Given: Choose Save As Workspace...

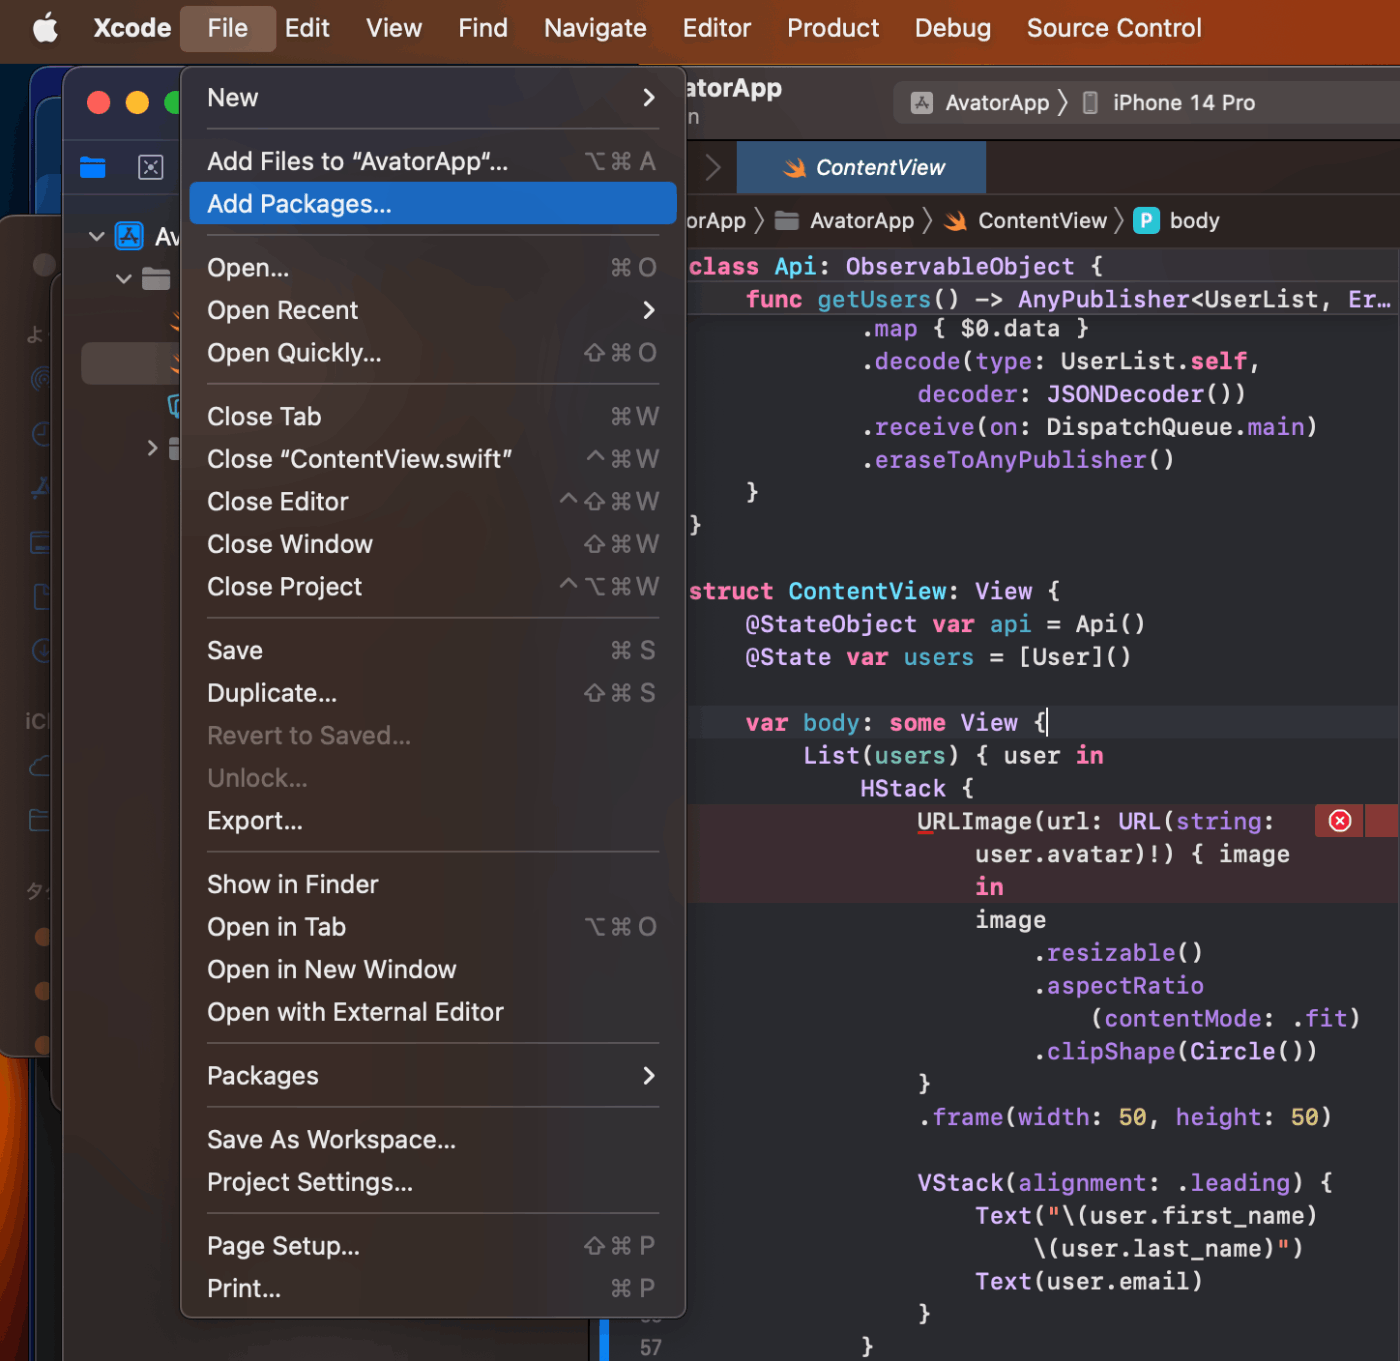Looking at the screenshot, I should coord(432,1140).
